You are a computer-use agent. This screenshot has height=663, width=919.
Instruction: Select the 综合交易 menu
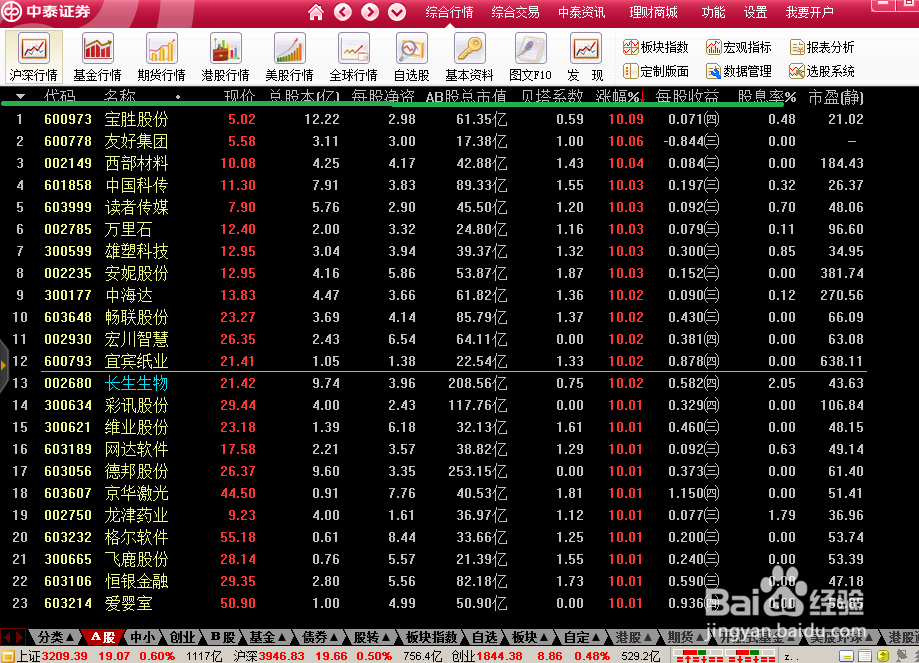click(x=515, y=12)
